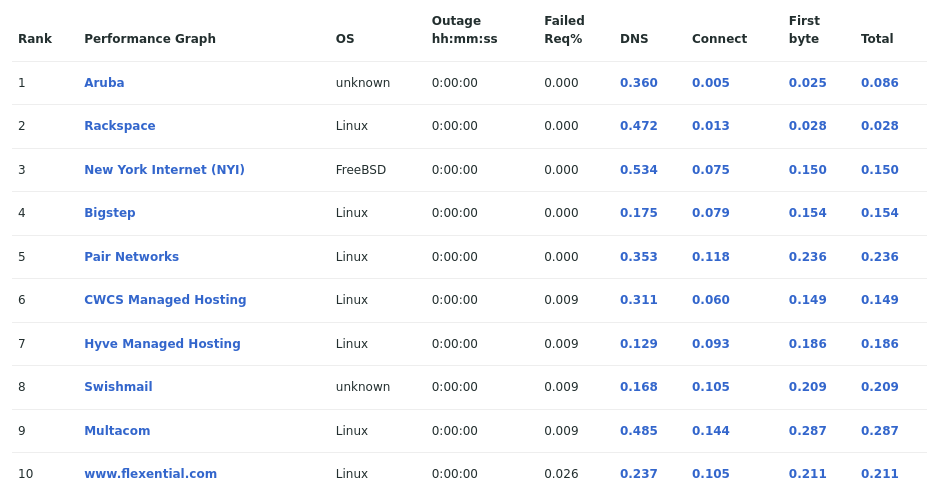Open the Rackspace performance graph link
939x495 pixels.
tap(120, 126)
